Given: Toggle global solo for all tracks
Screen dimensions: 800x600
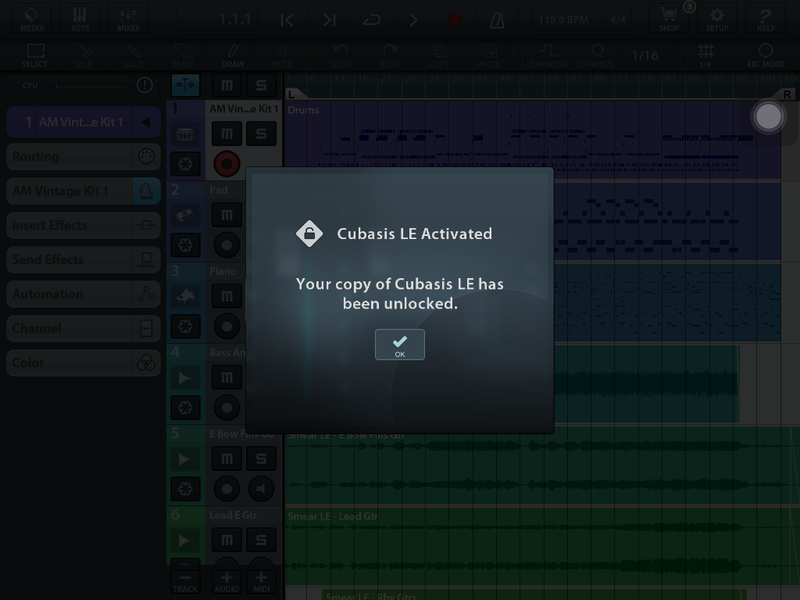Looking at the screenshot, I should (x=261, y=85).
